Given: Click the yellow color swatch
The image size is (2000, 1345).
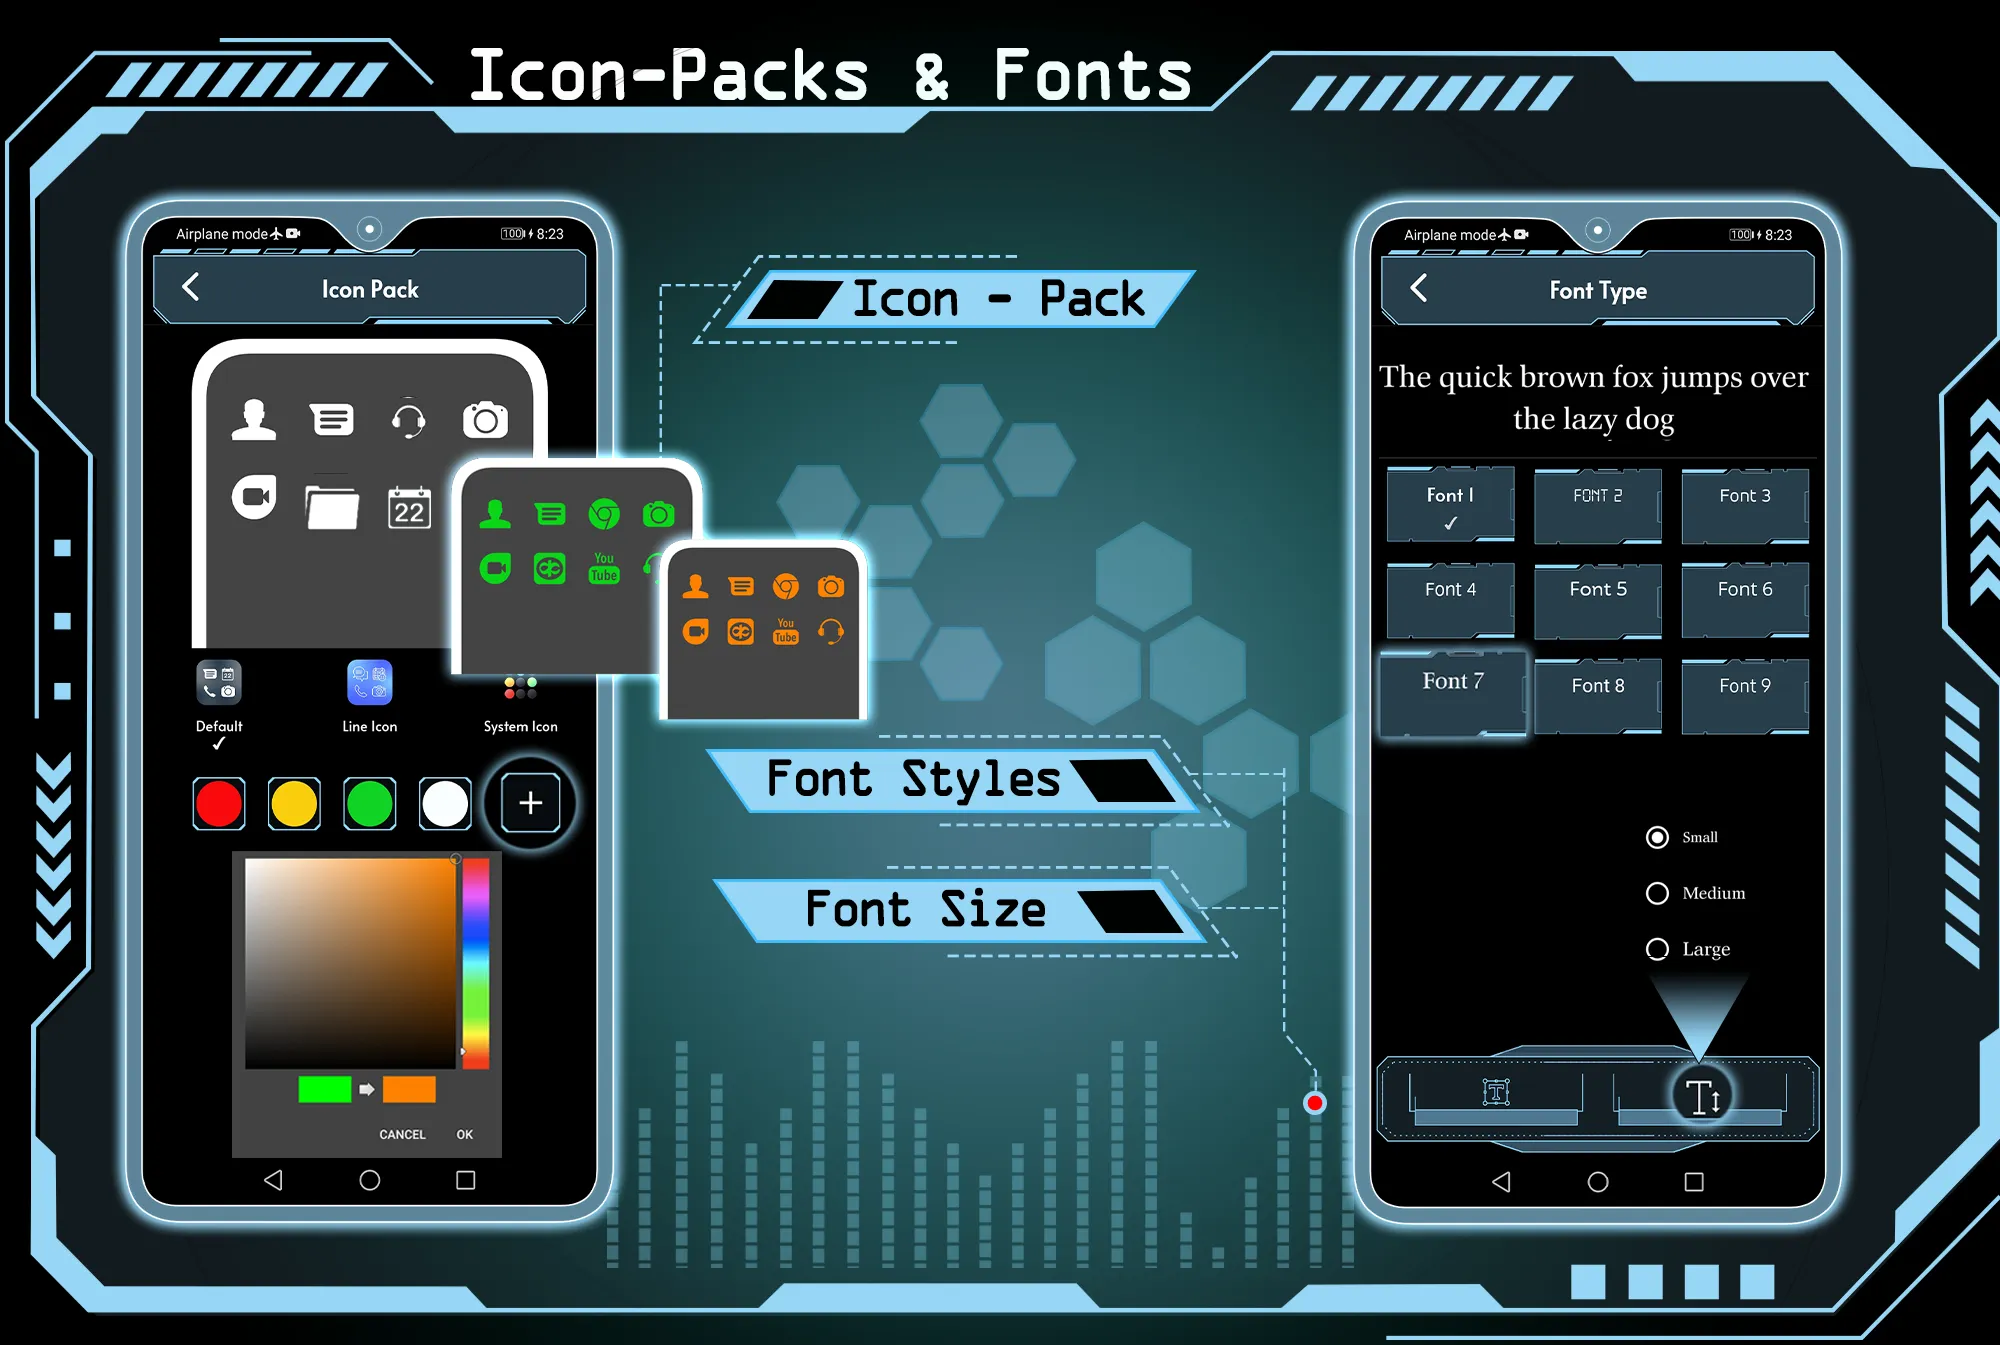Looking at the screenshot, I should pos(296,802).
